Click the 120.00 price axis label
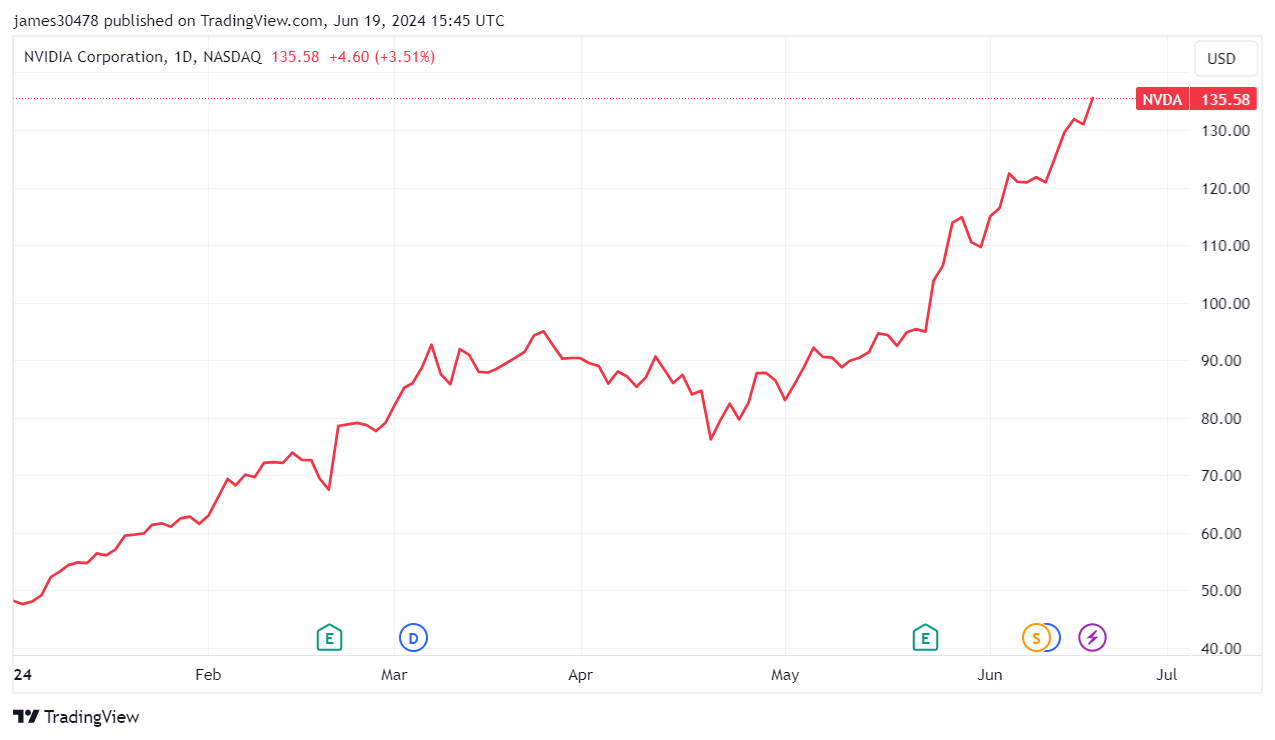This screenshot has height=740, width=1275. pos(1225,188)
